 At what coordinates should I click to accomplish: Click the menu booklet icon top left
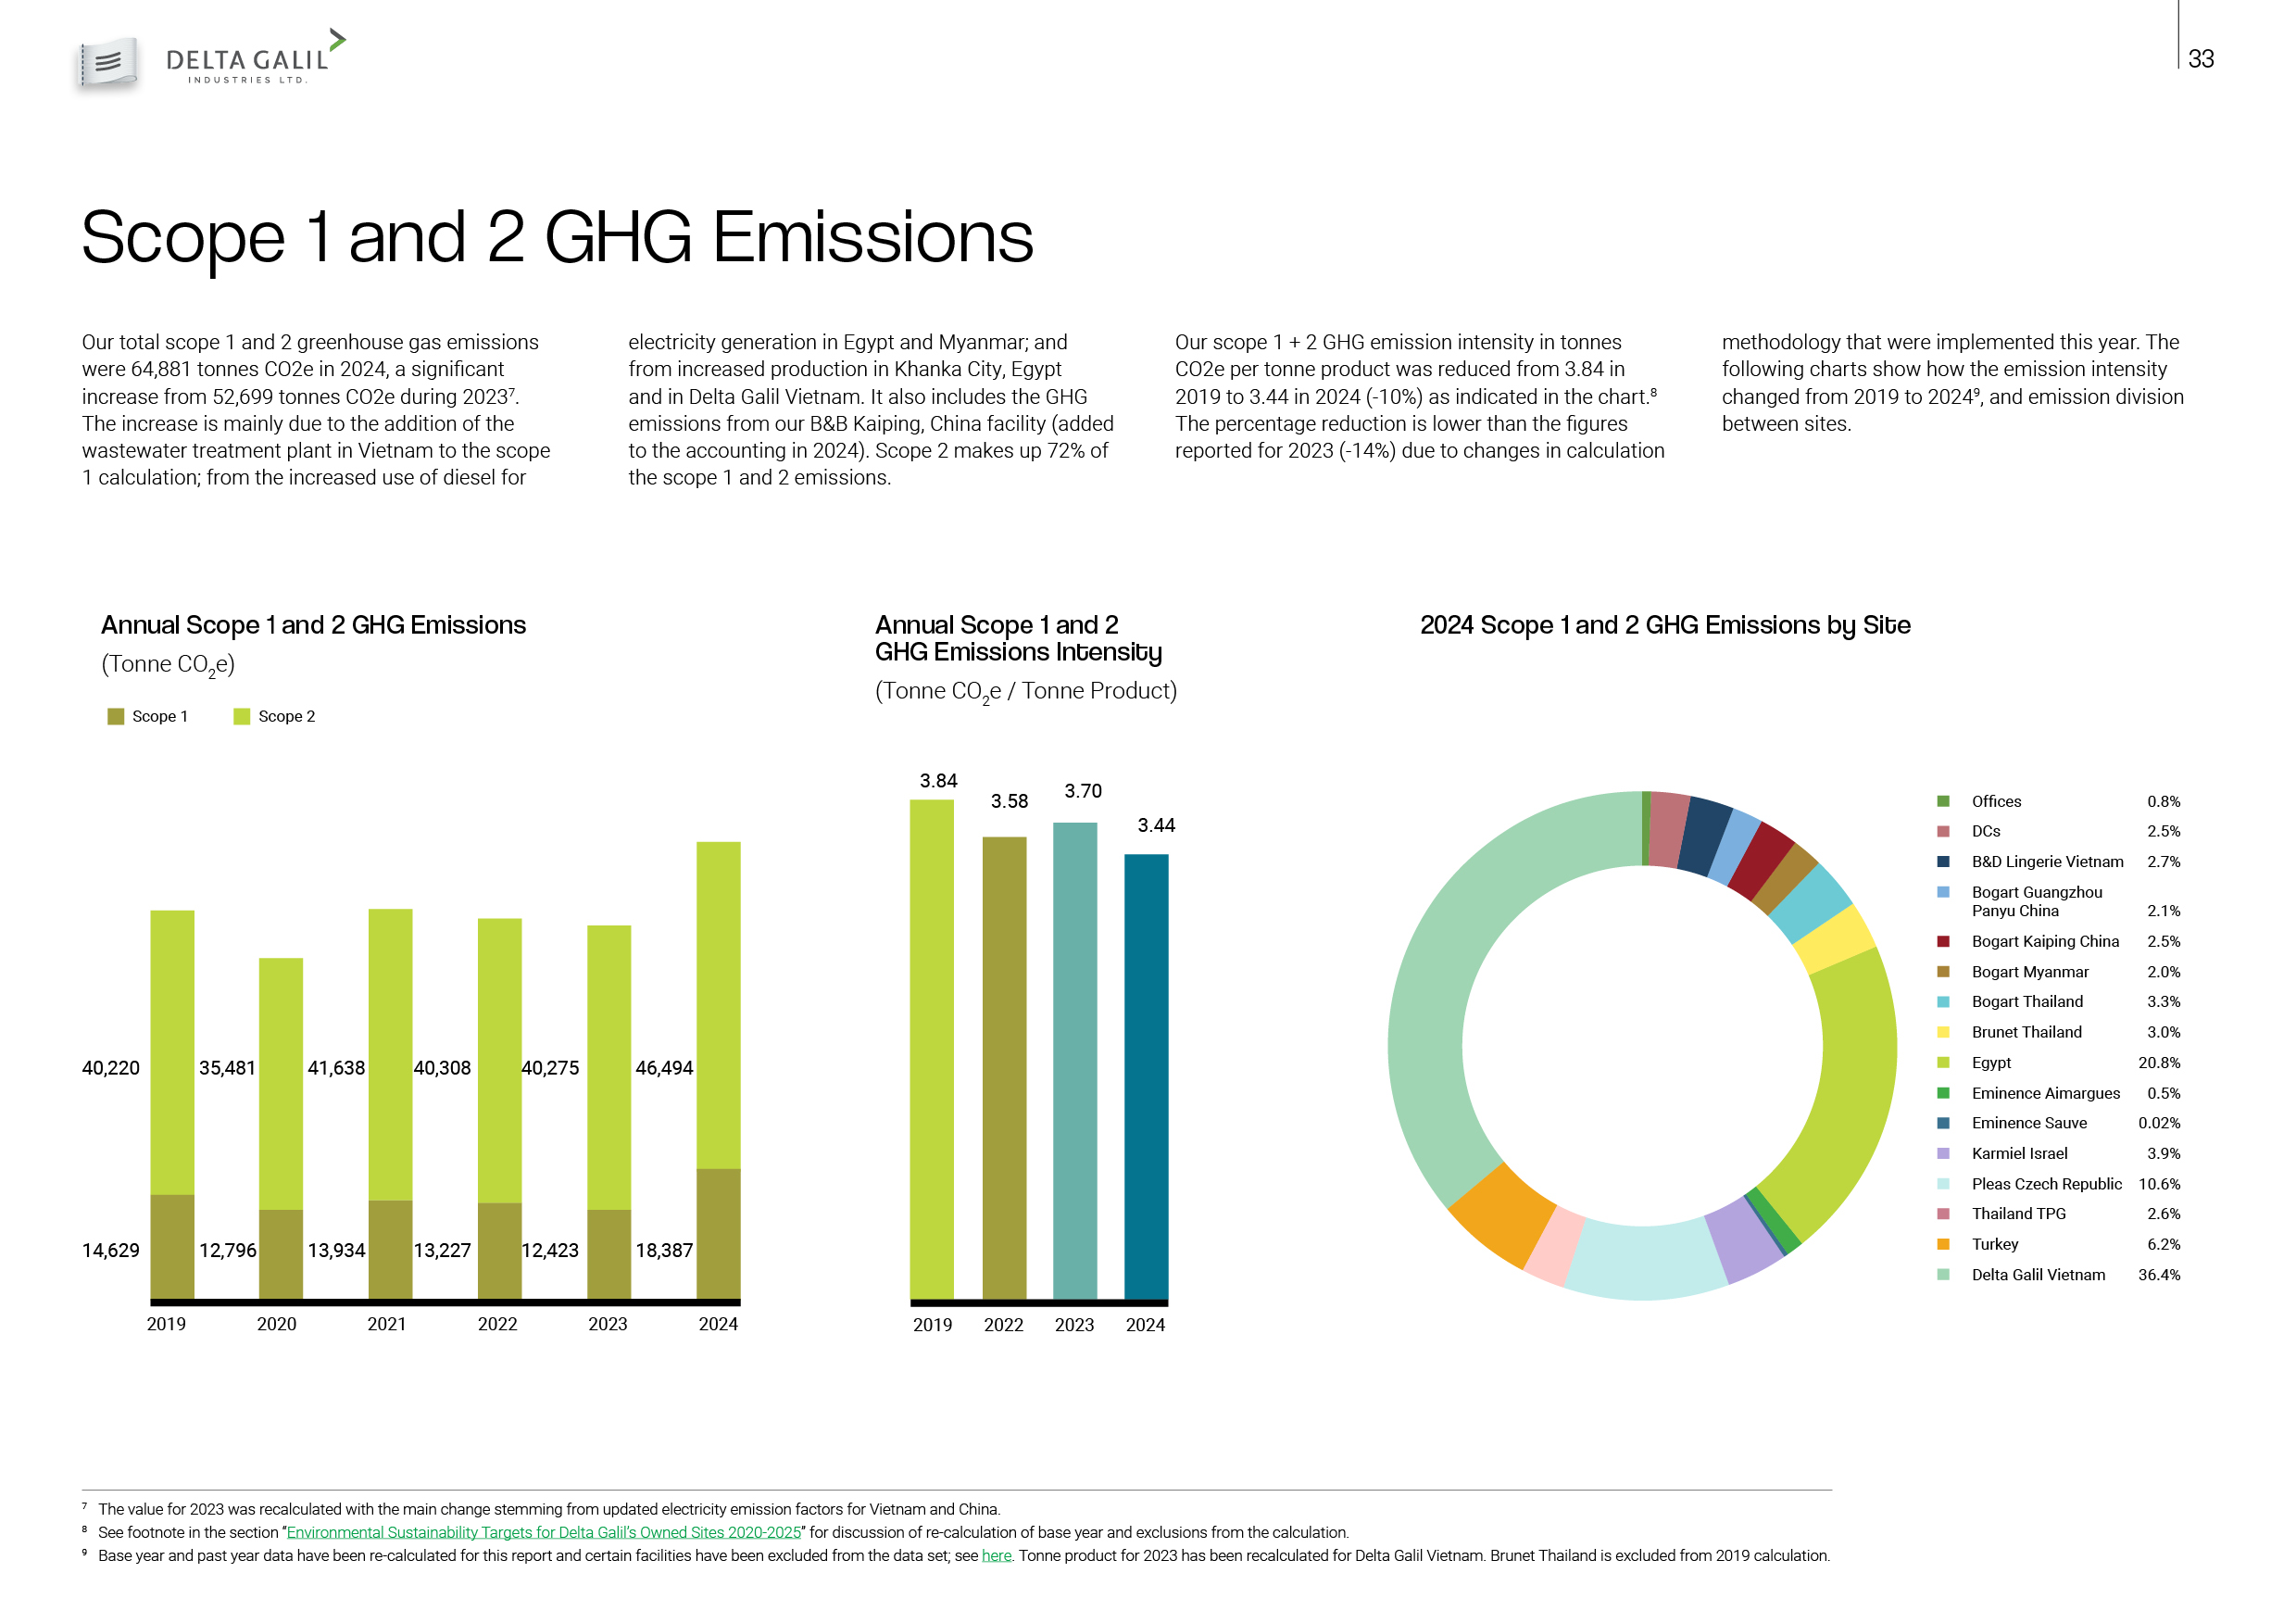[x=108, y=63]
